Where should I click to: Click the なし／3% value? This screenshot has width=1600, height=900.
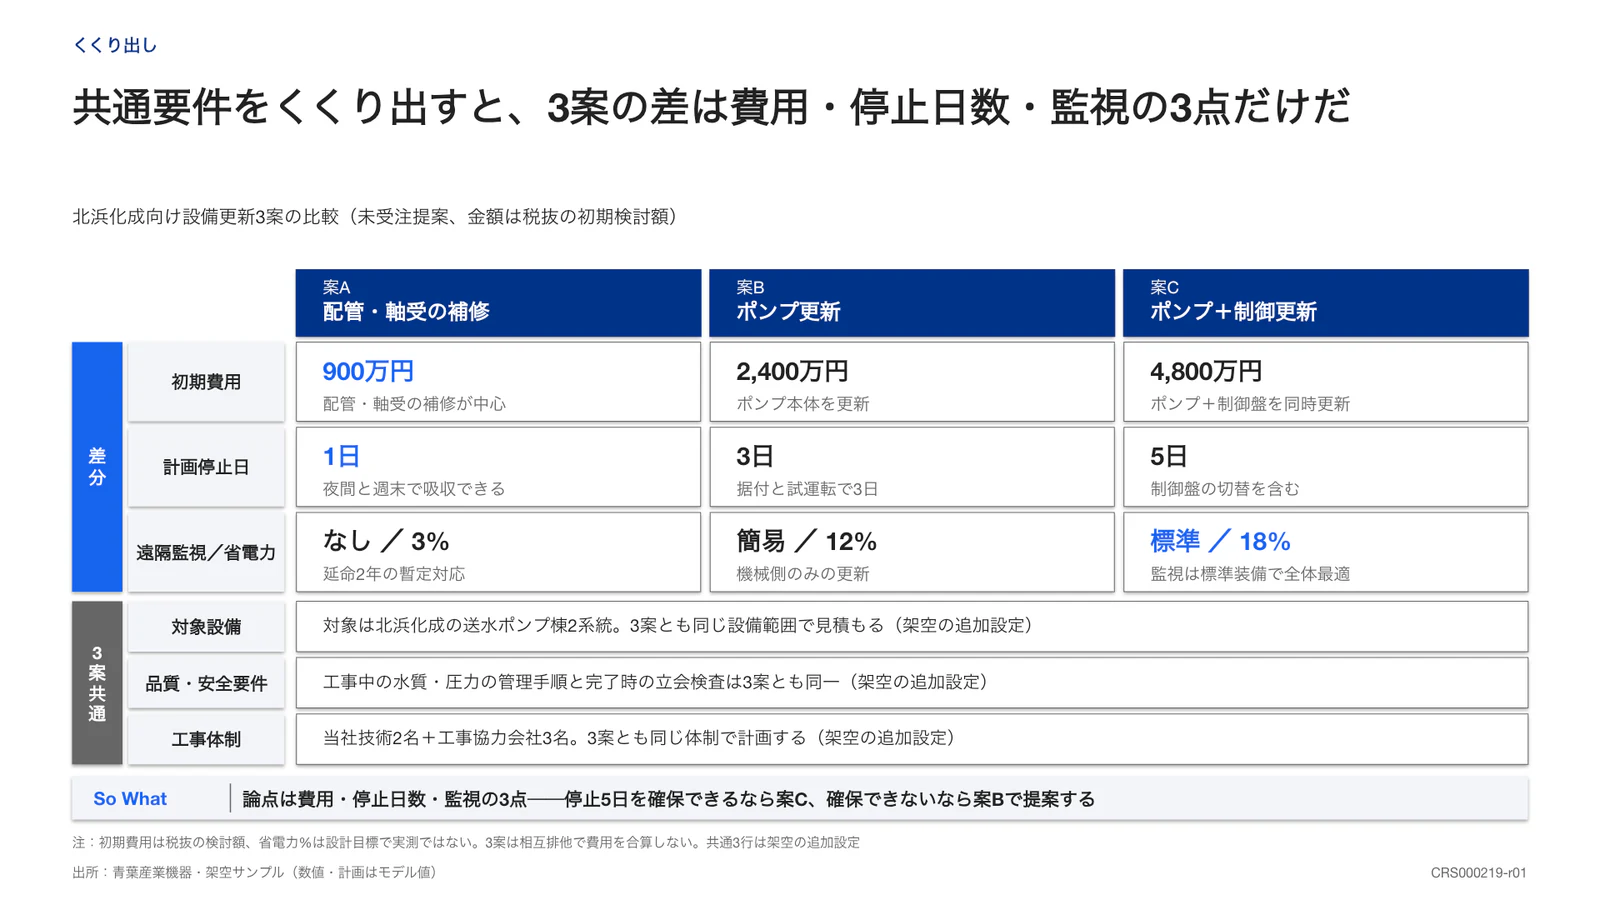tap(386, 541)
